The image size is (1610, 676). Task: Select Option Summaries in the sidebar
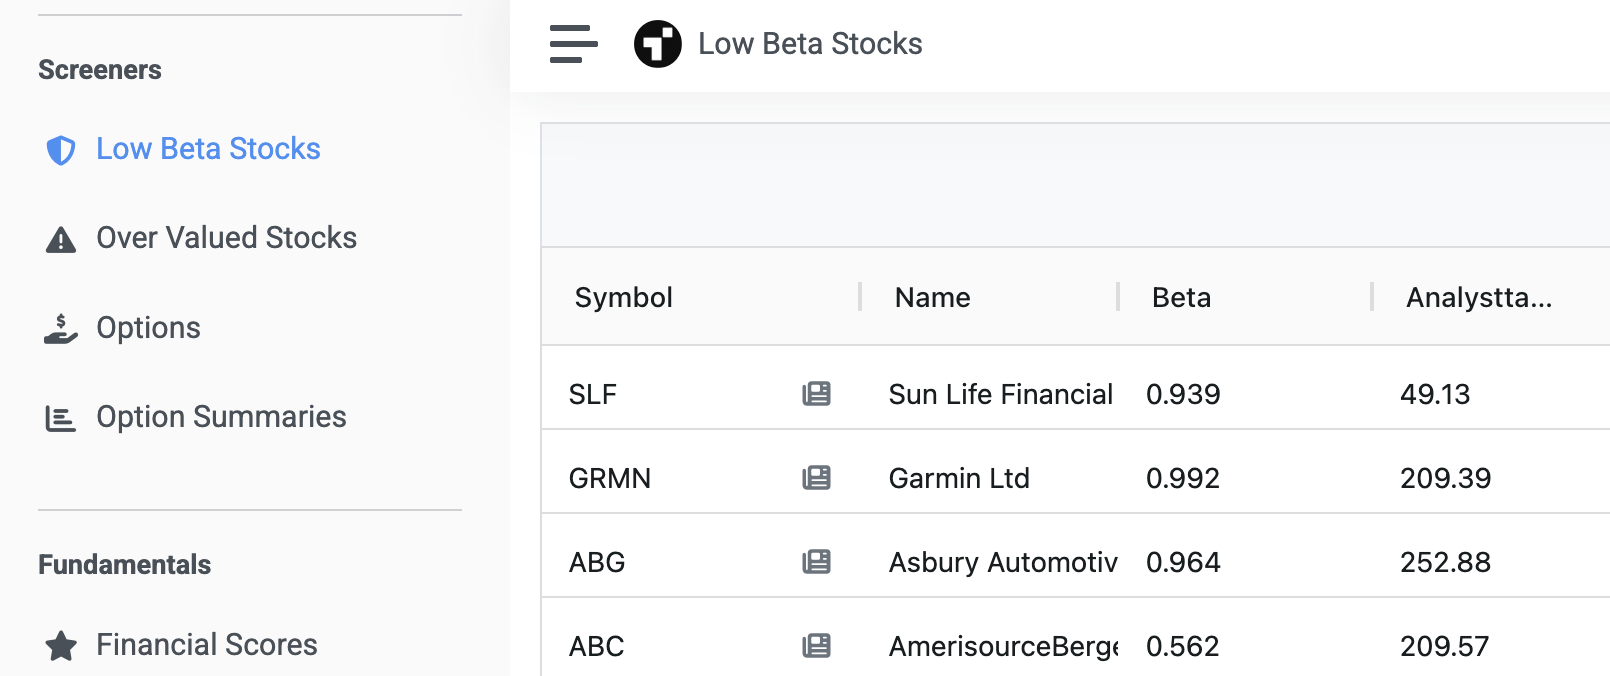[x=221, y=417]
